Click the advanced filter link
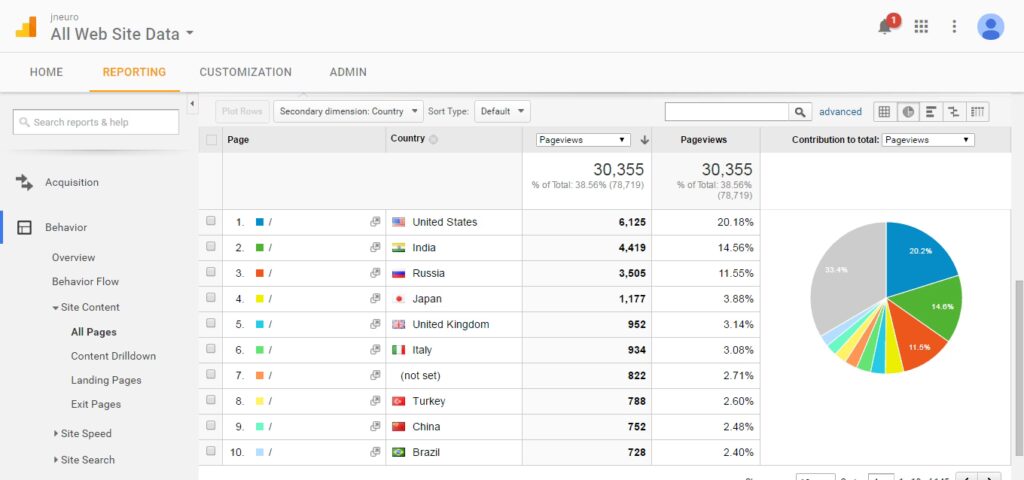This screenshot has width=1024, height=480. 840,112
